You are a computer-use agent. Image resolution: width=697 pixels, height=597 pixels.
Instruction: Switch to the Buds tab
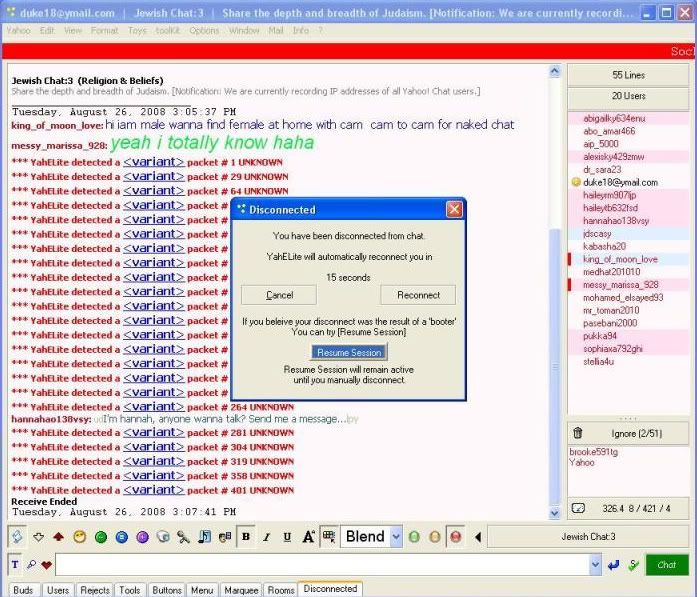[23, 590]
